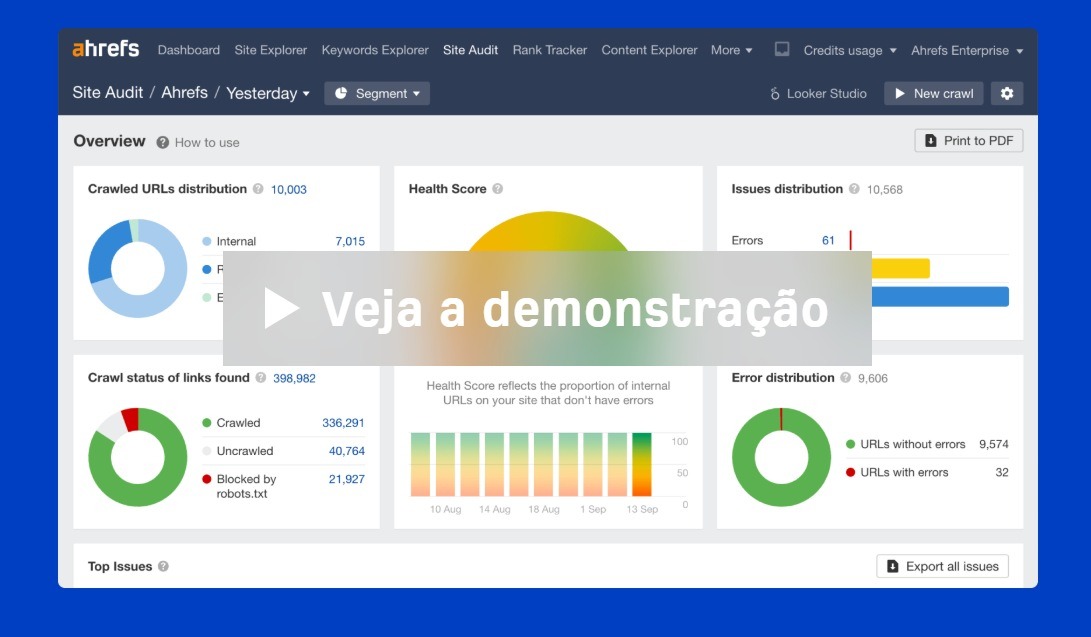This screenshot has height=637, width=1091.
Task: Open the Yesterday crawl date dropdown
Action: 268,93
